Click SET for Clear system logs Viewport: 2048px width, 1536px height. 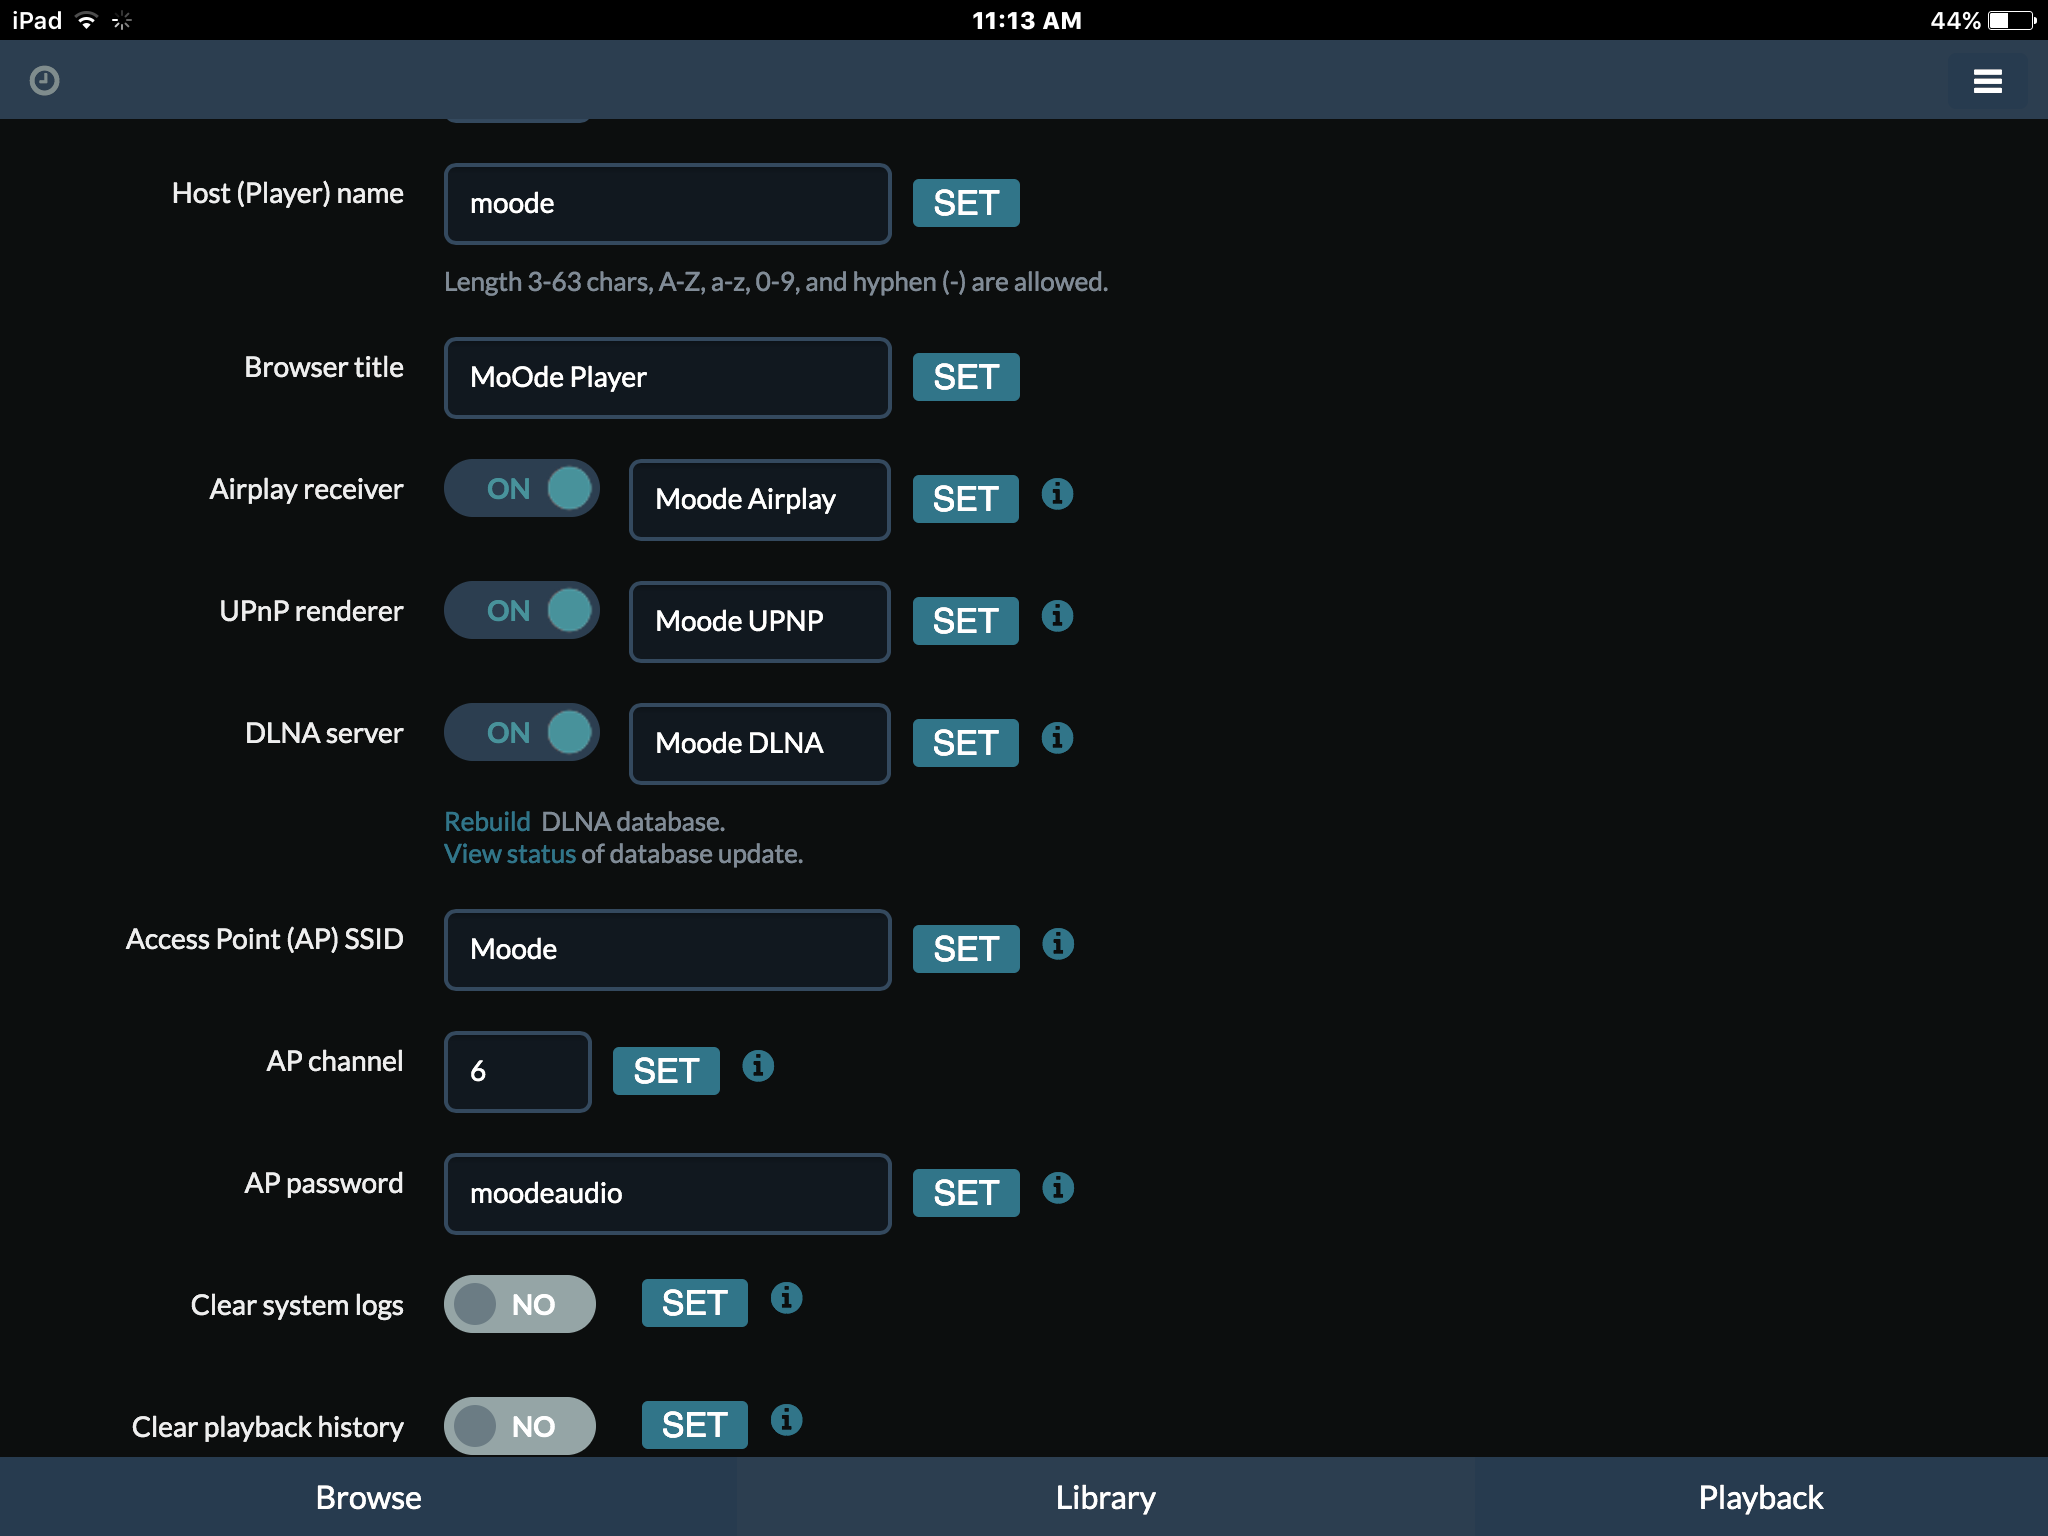pos(695,1303)
